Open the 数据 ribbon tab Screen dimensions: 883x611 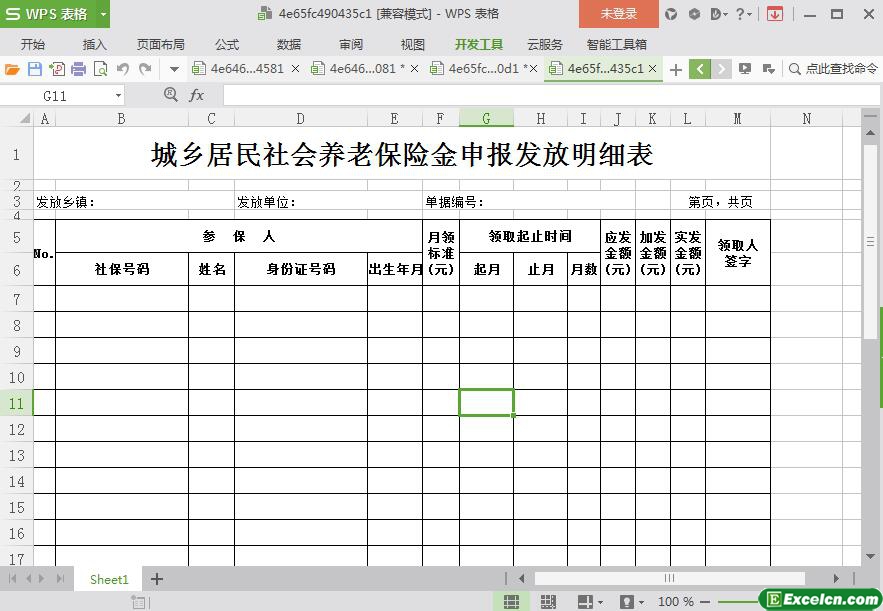(x=289, y=44)
